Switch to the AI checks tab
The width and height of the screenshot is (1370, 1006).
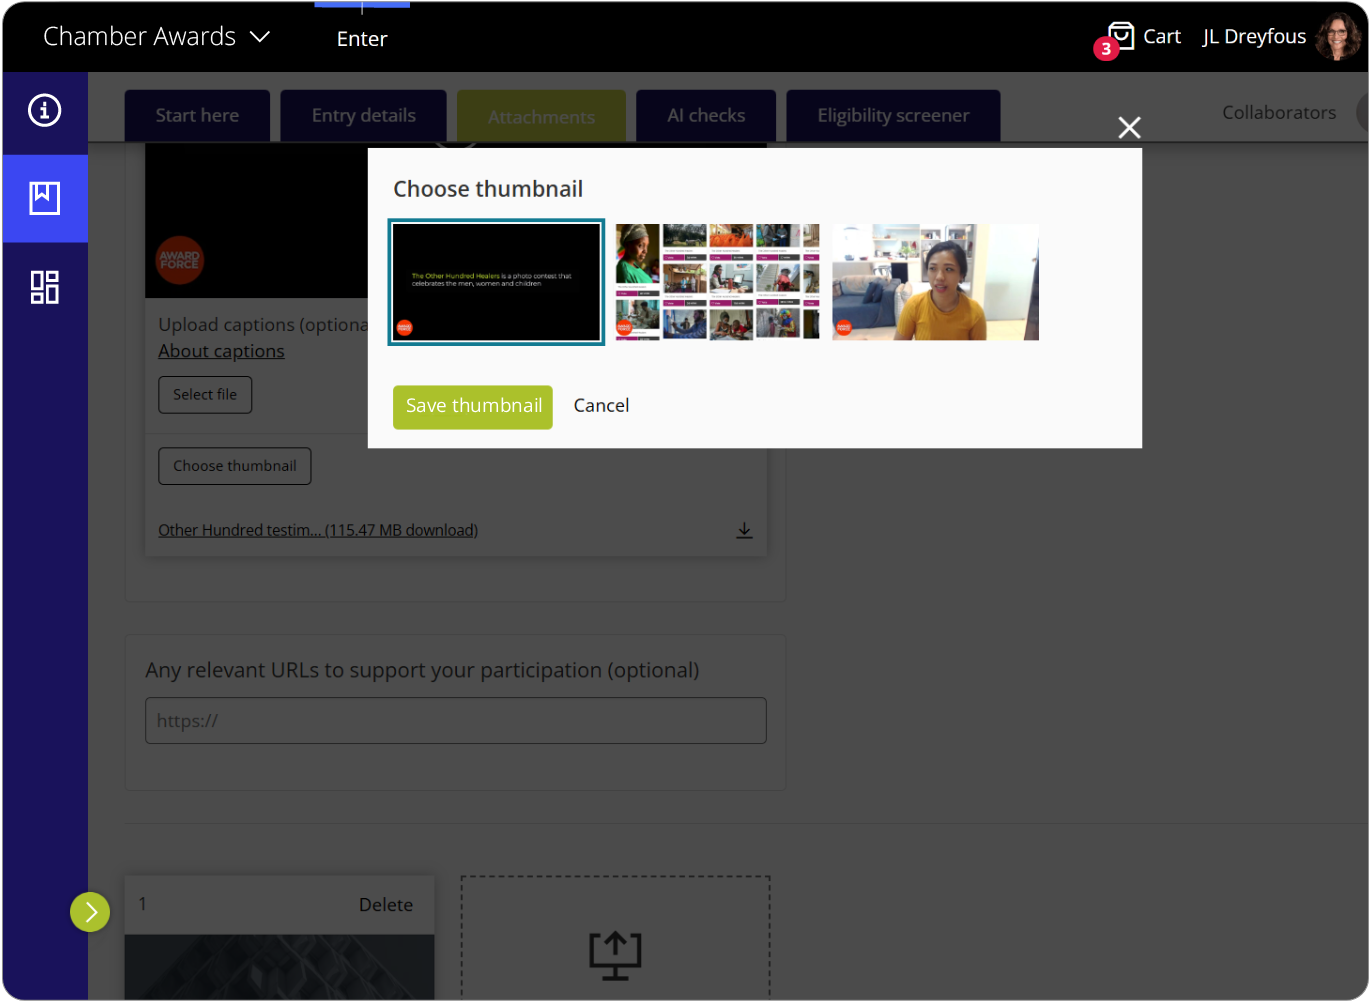click(705, 115)
